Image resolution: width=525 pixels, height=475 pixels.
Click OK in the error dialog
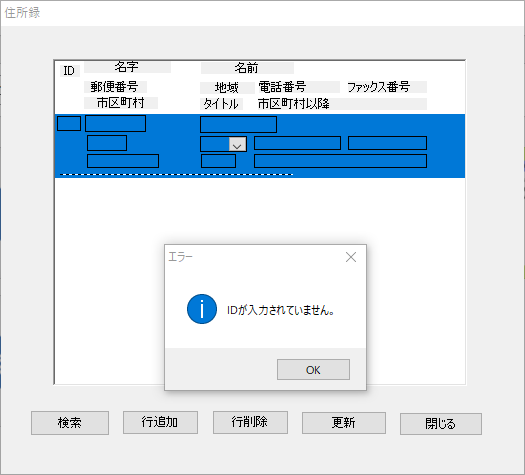313,370
